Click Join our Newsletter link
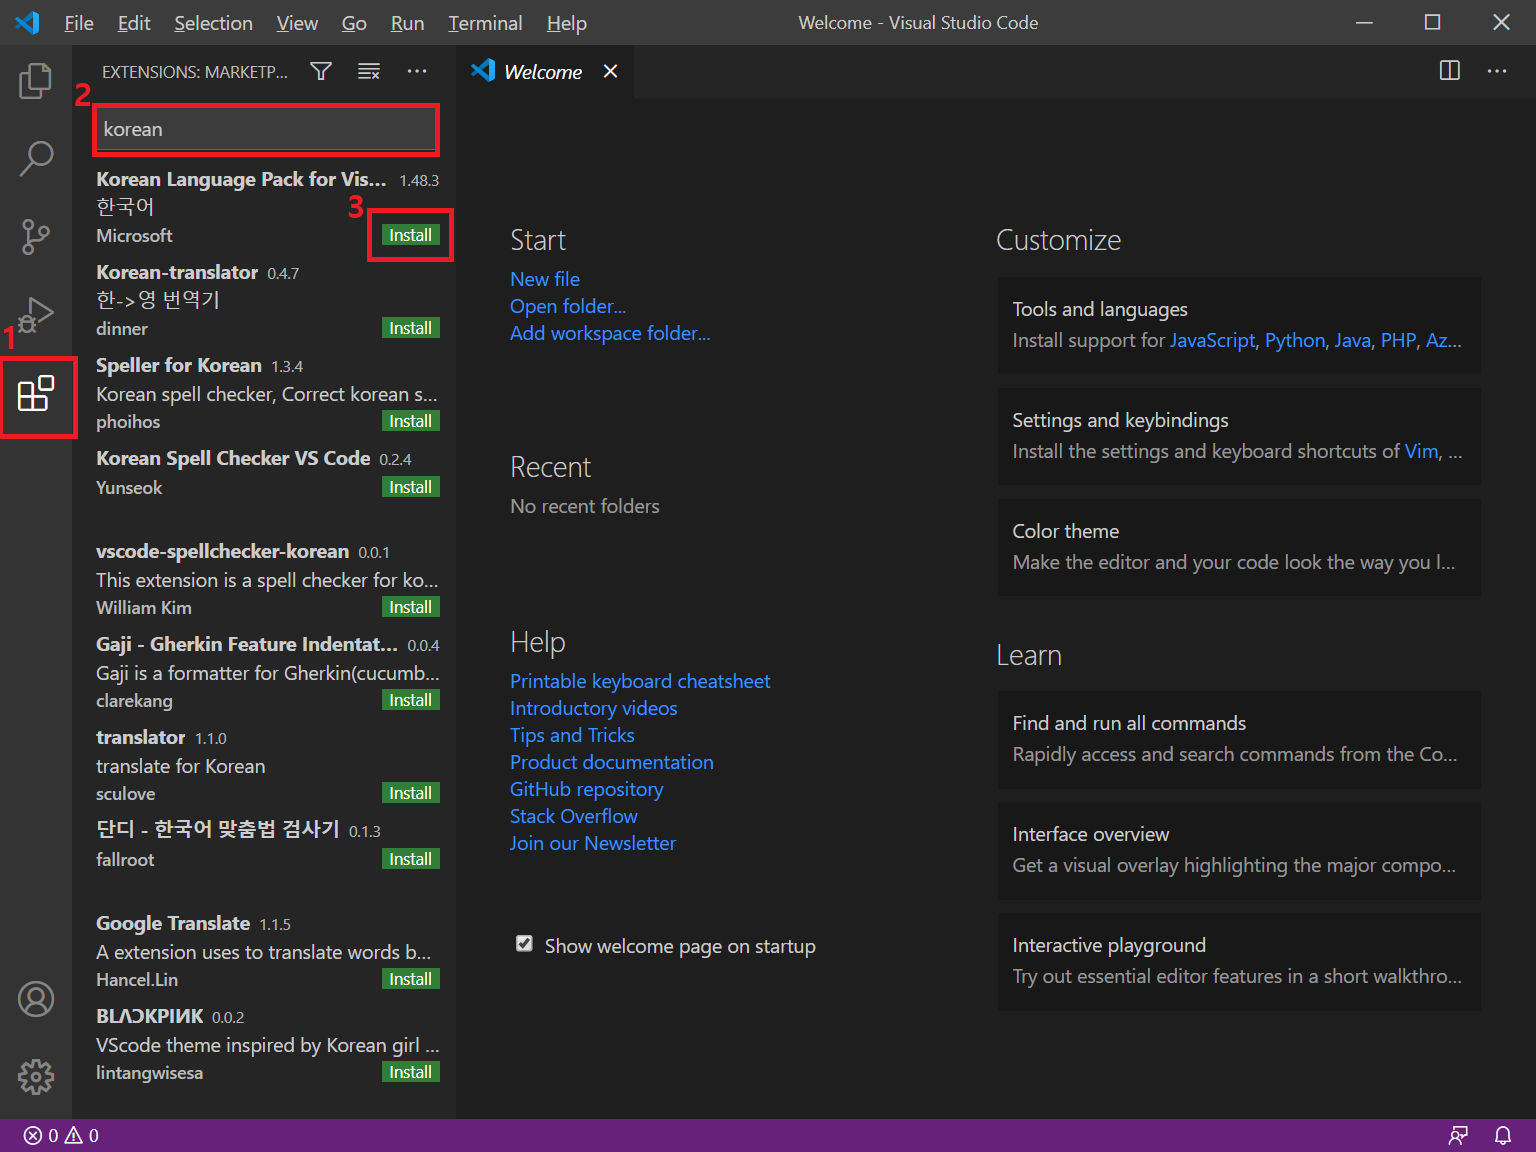 coord(593,843)
